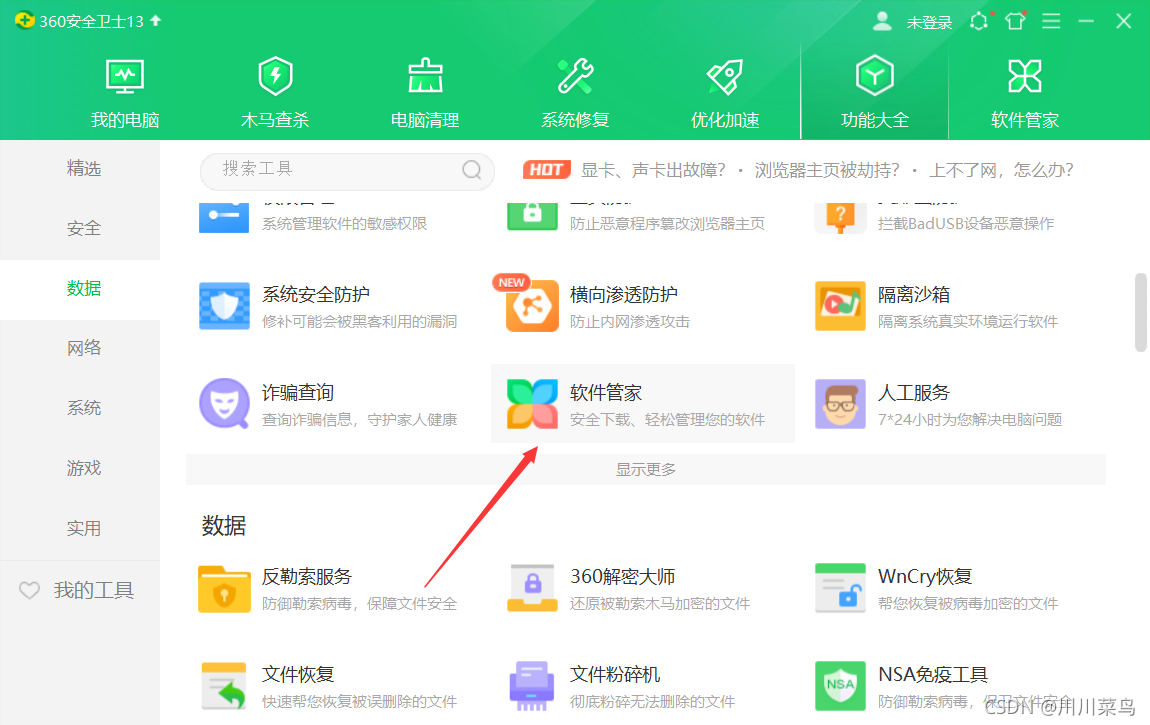Screen dimensions: 1150x725
Task: Click description 彻底粉碎无法删除的文件
Action: pos(652,702)
